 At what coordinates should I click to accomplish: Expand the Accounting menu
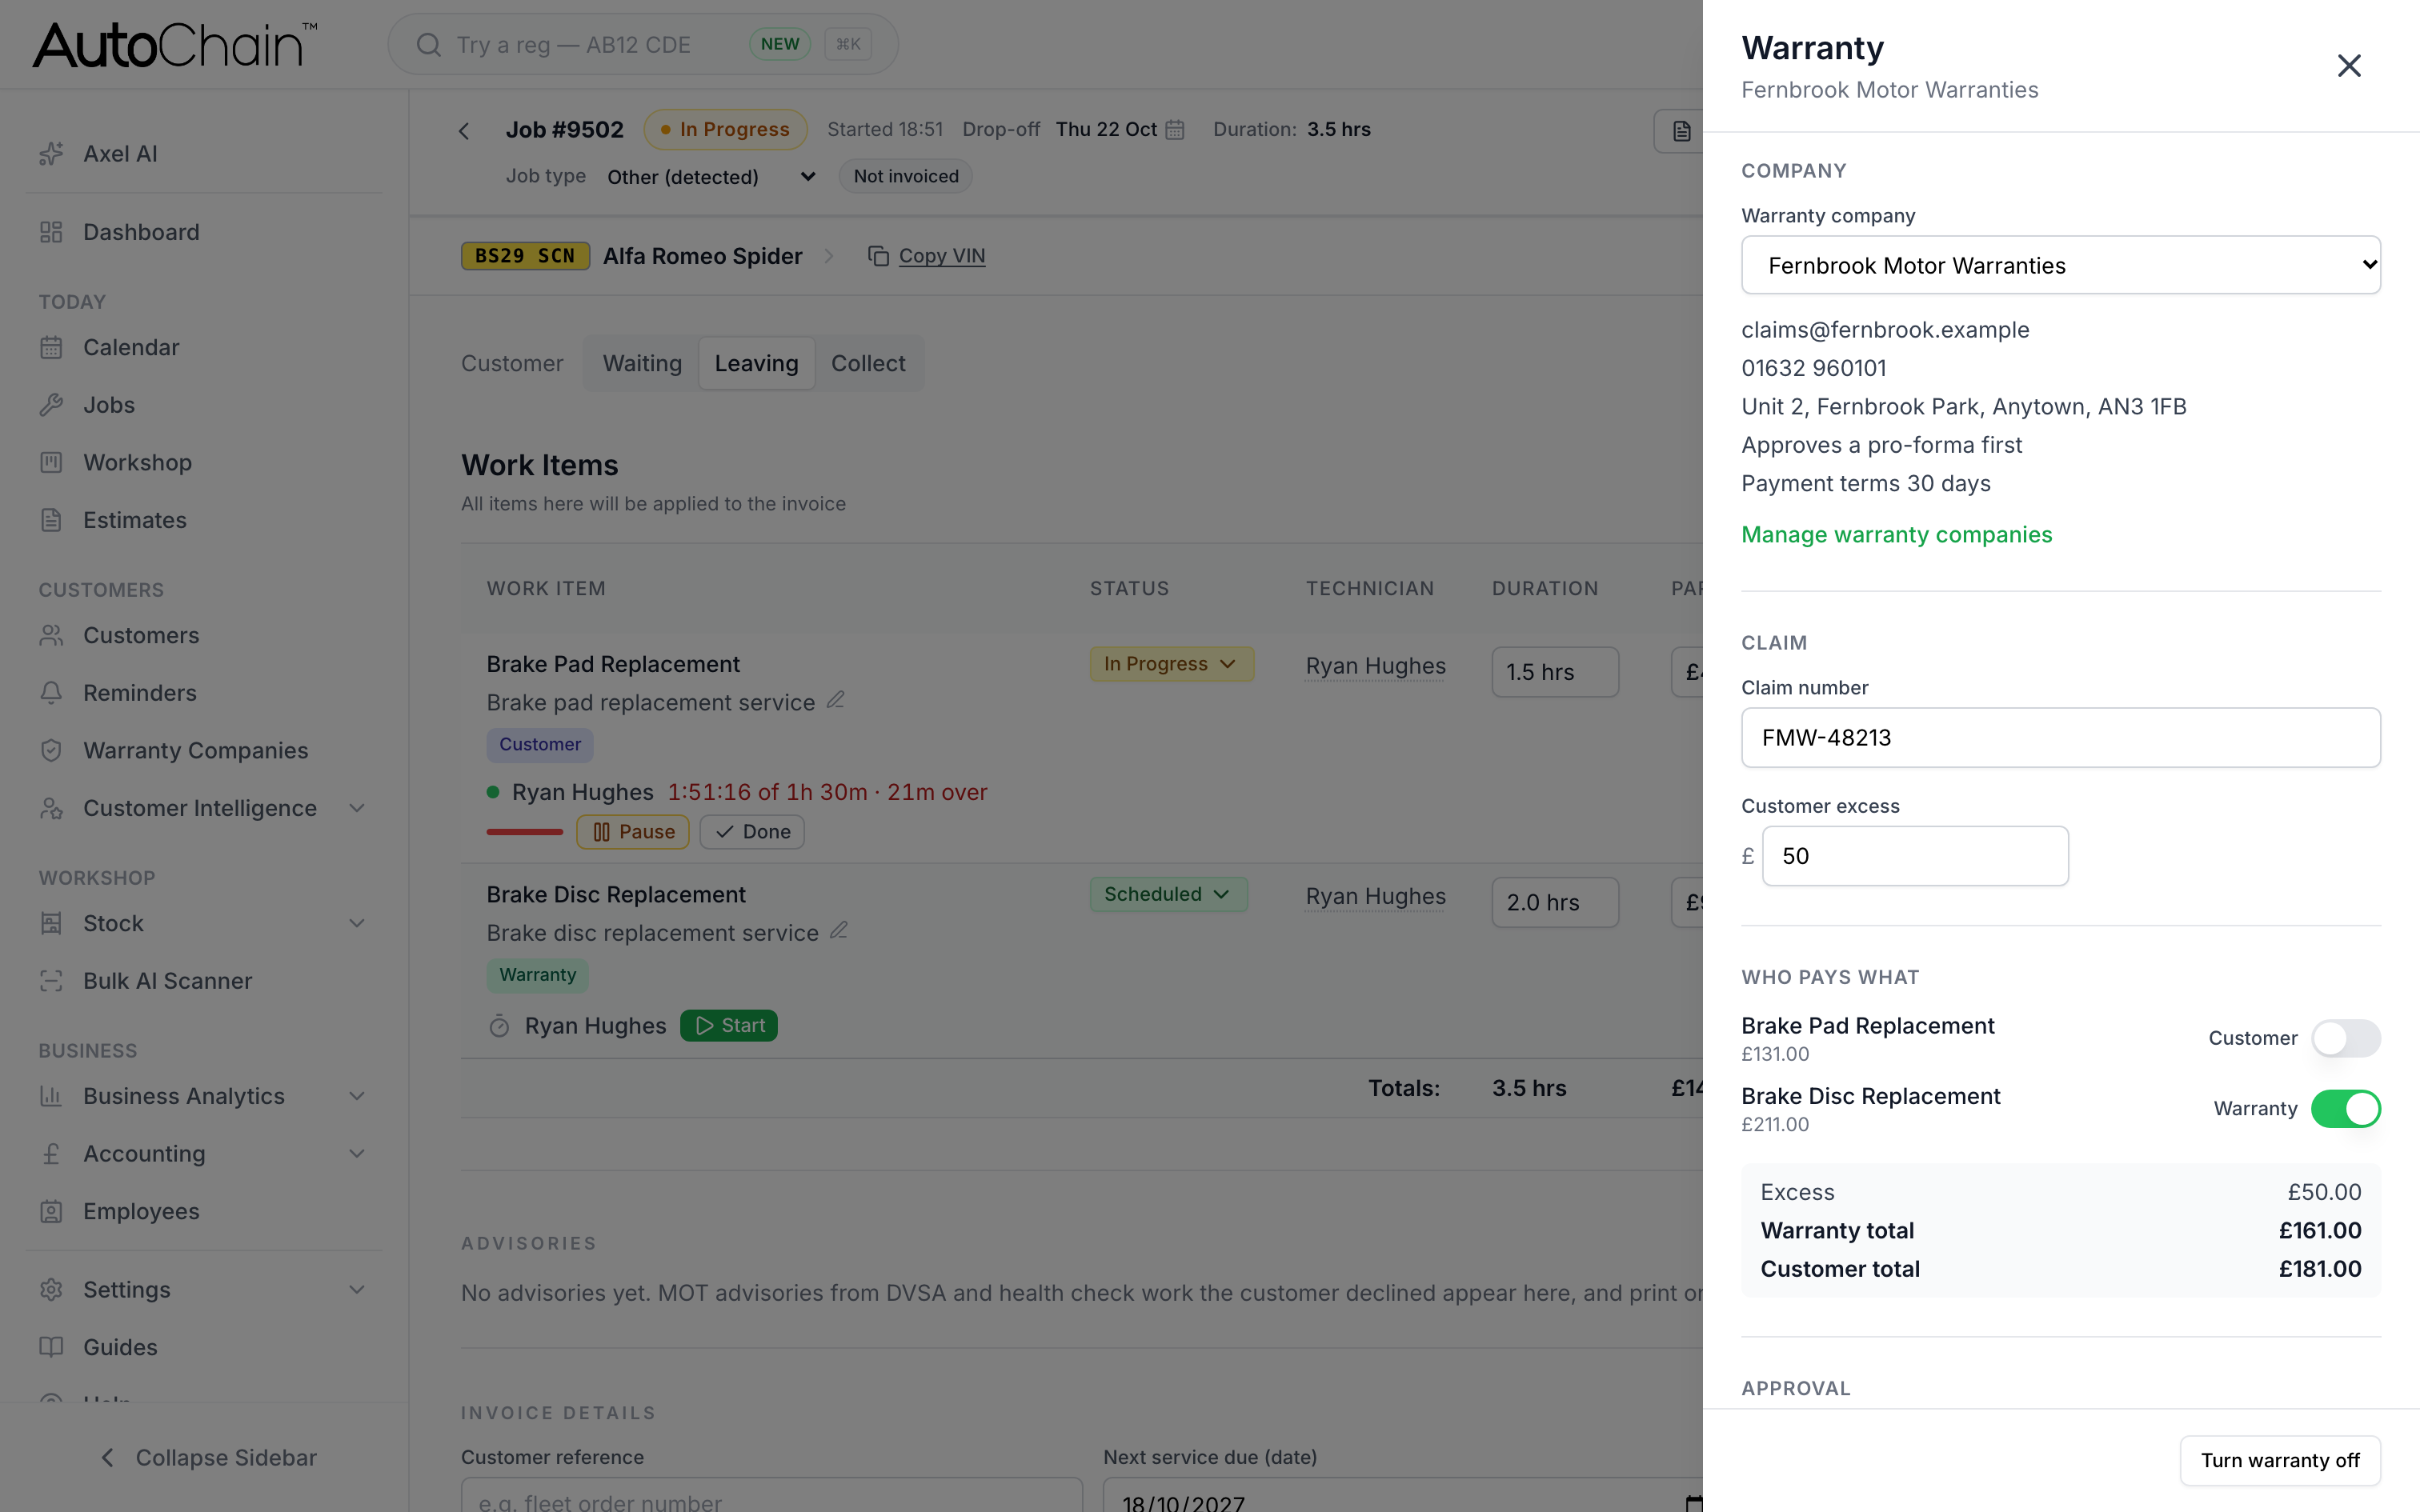tap(357, 1153)
